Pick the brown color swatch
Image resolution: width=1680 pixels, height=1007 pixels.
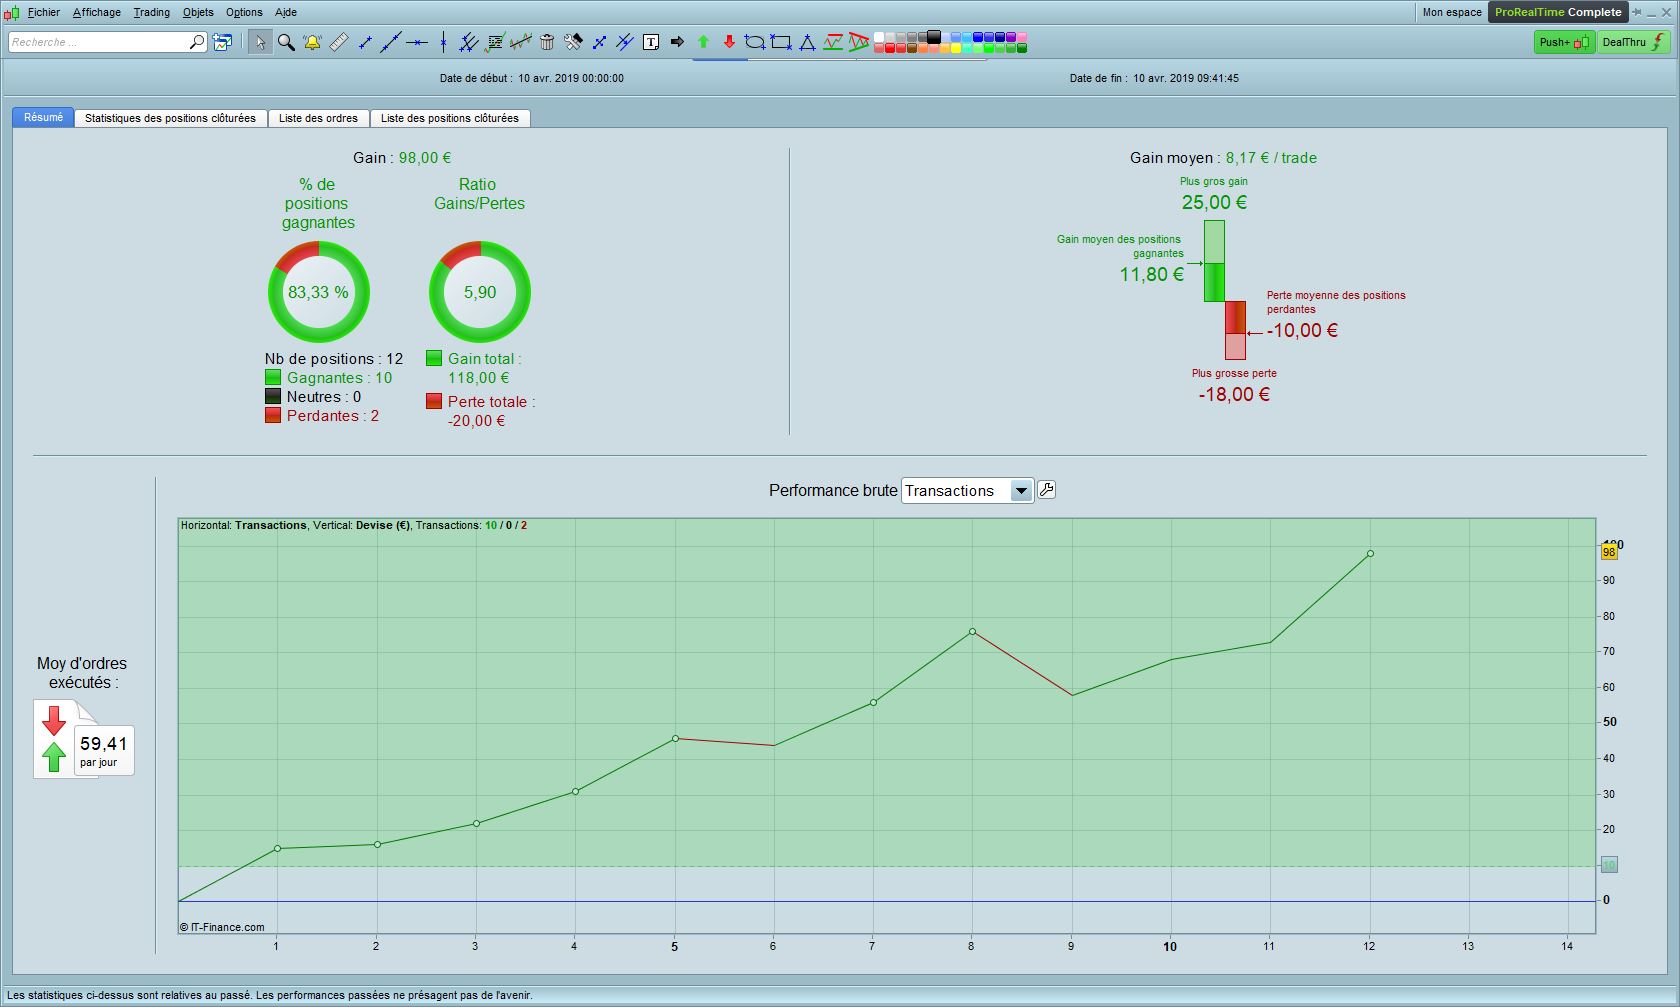(912, 47)
